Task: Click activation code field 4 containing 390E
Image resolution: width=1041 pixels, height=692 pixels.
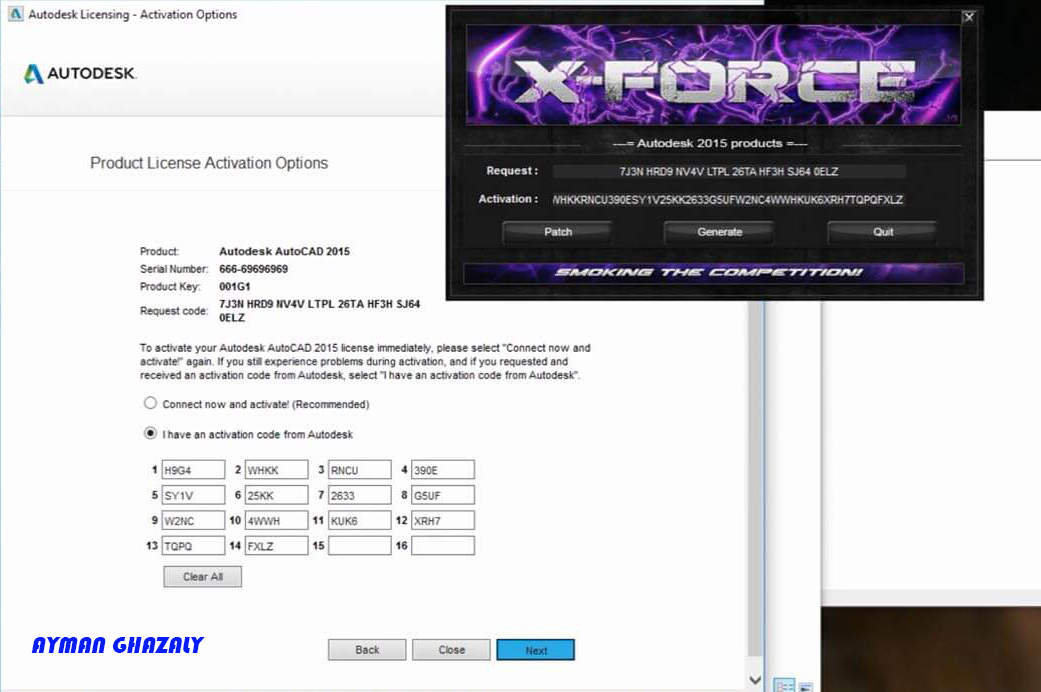Action: click(x=443, y=470)
